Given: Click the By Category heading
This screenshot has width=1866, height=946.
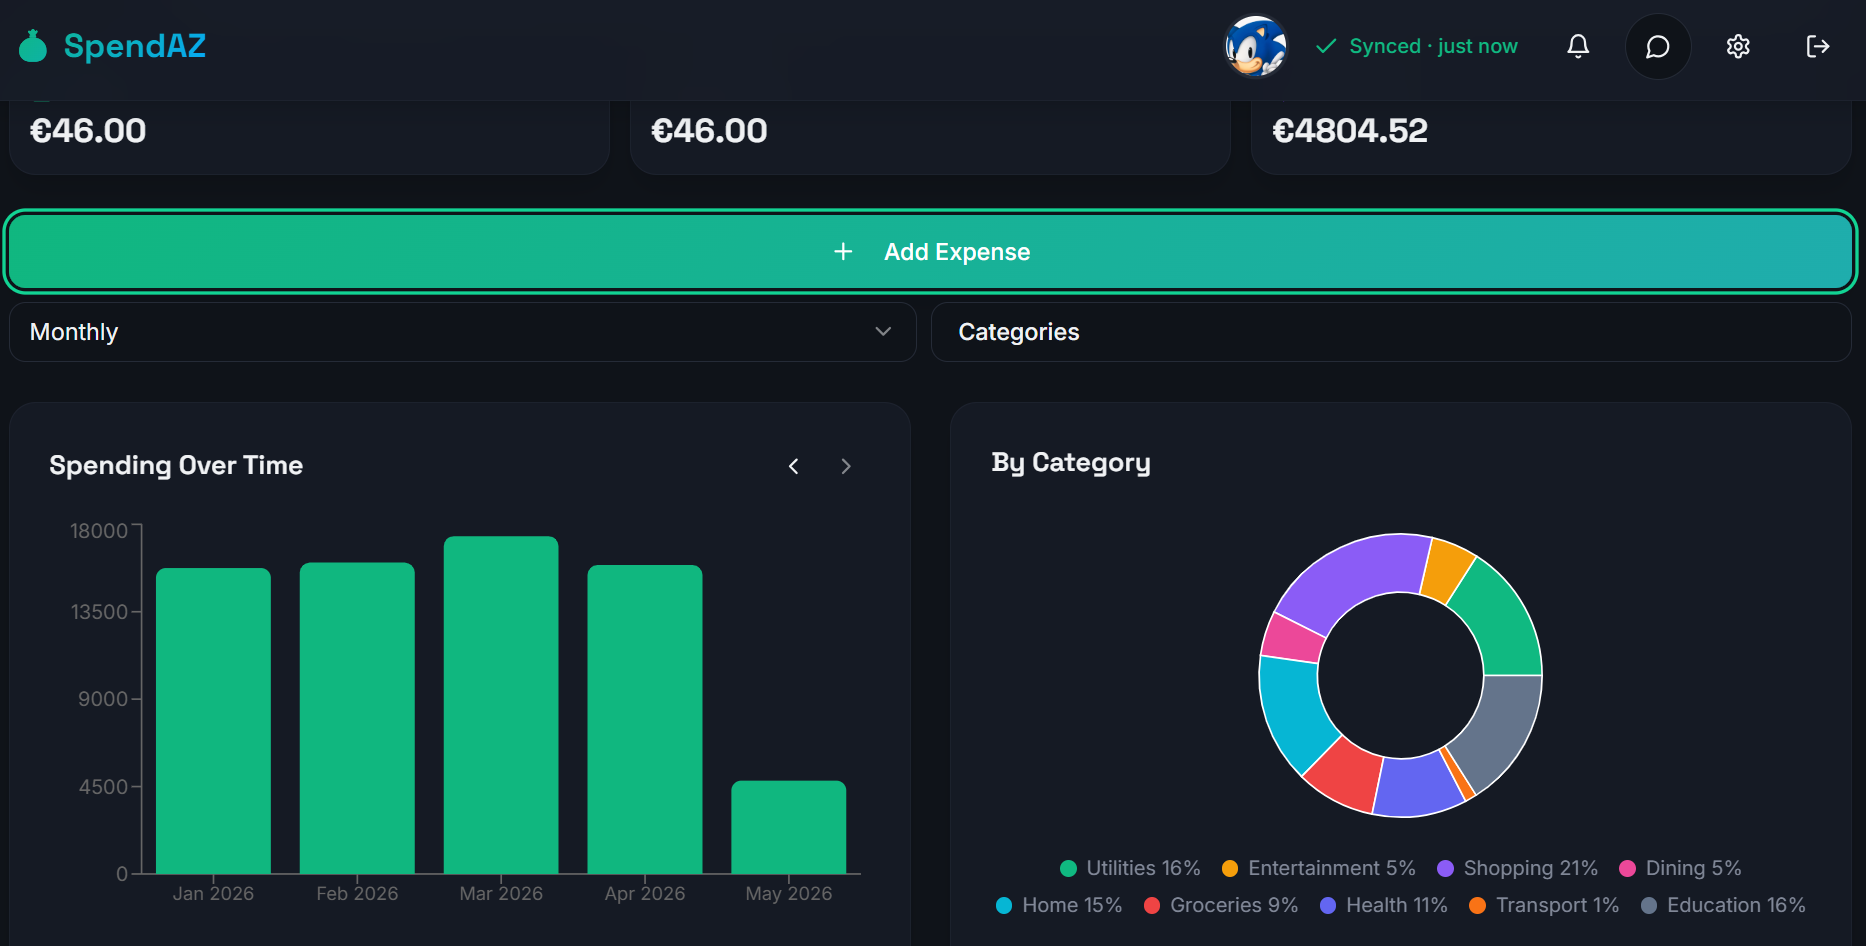Looking at the screenshot, I should coord(1071,462).
